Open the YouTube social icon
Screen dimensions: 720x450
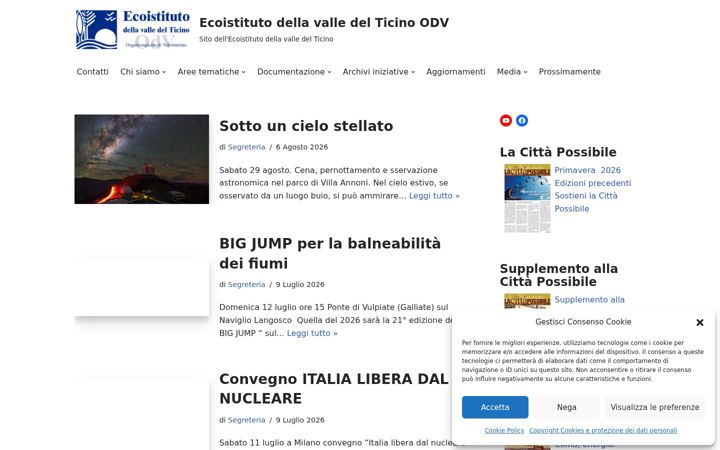click(x=506, y=120)
